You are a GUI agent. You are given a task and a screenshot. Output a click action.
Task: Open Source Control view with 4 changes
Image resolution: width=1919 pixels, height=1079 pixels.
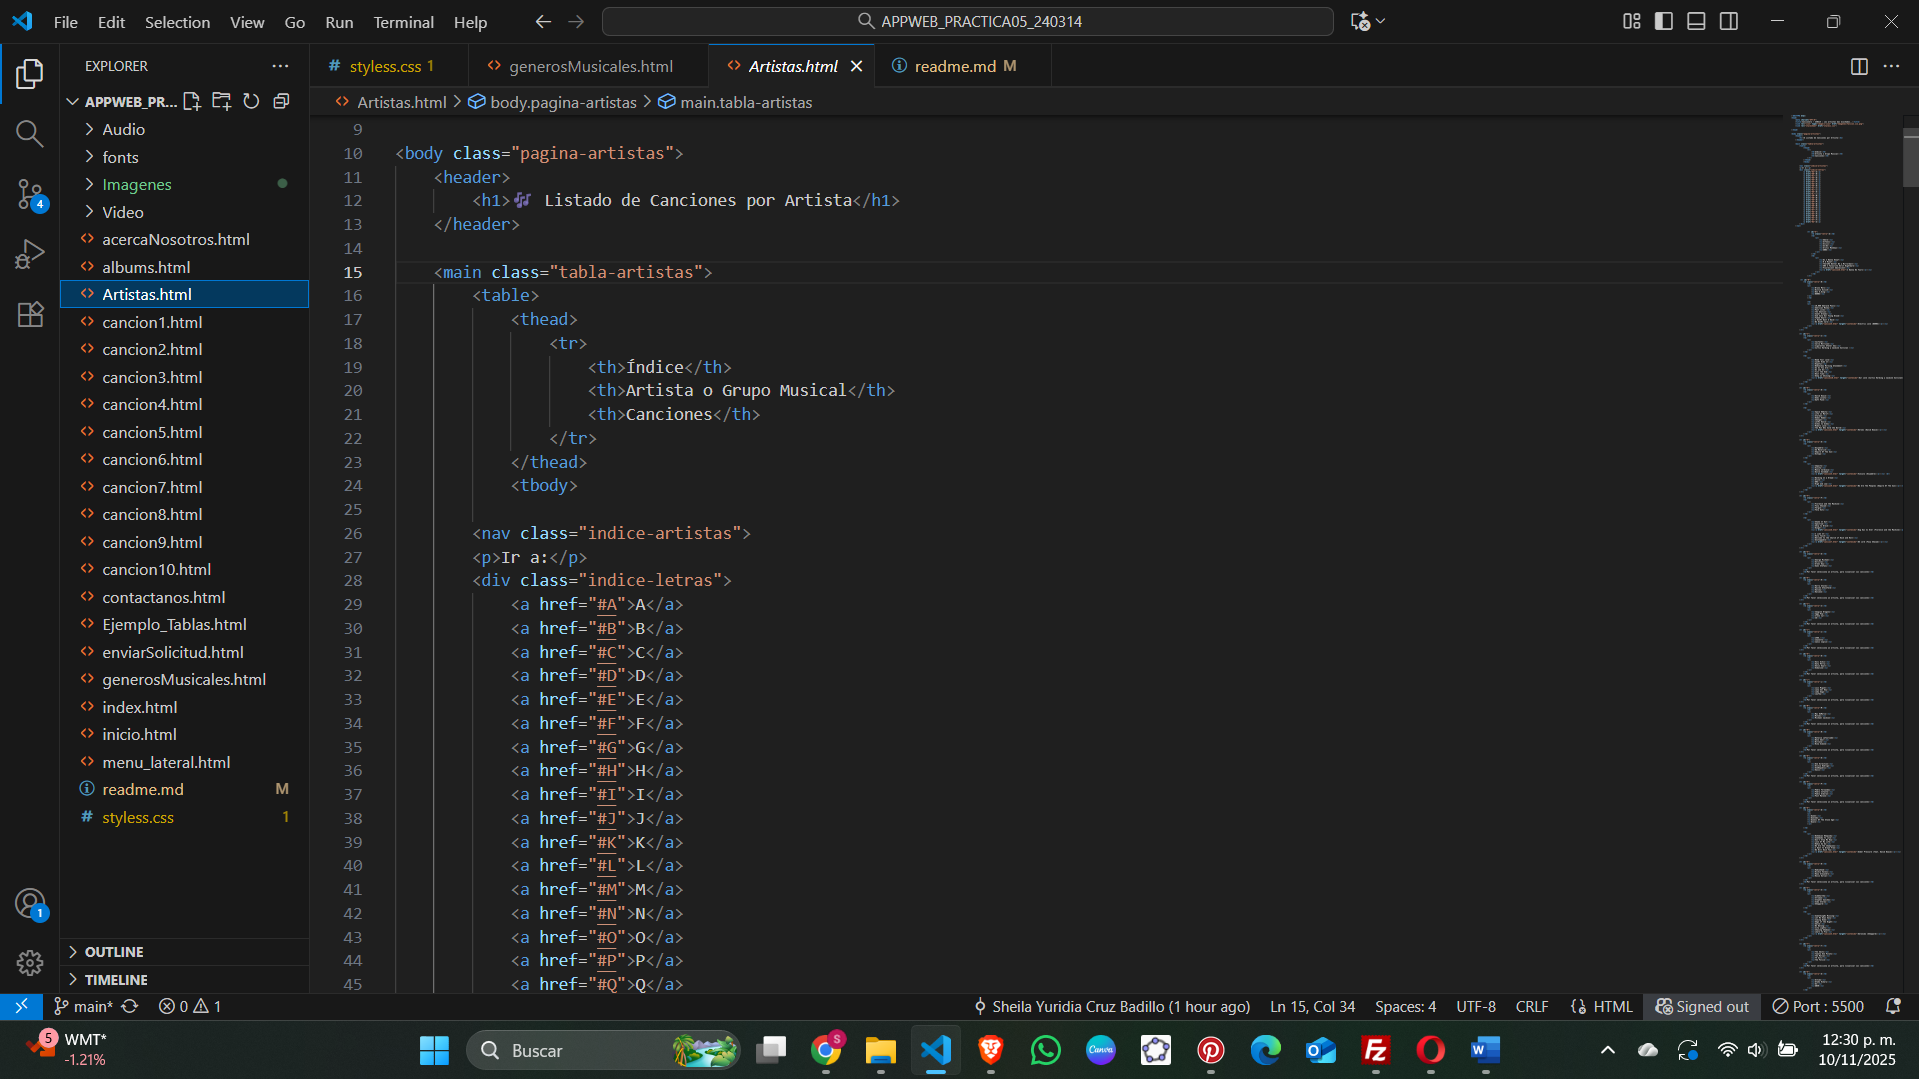(30, 194)
